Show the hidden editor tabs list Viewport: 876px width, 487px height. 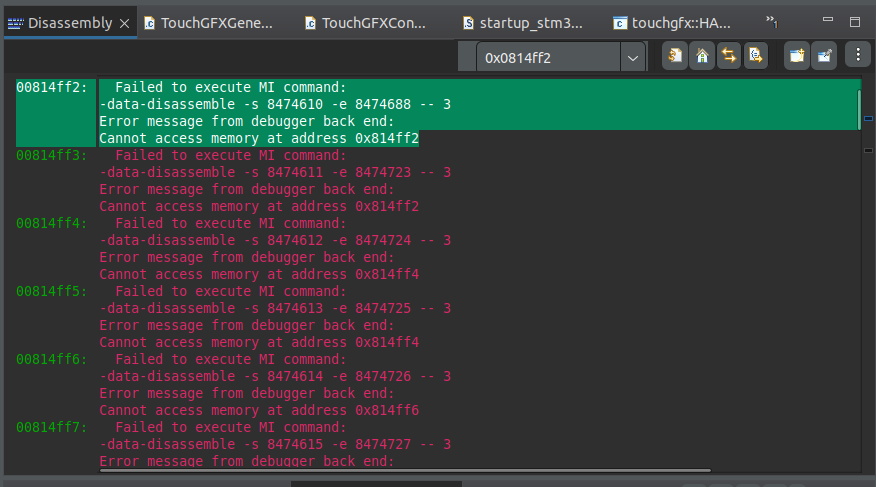pyautogui.click(x=772, y=21)
